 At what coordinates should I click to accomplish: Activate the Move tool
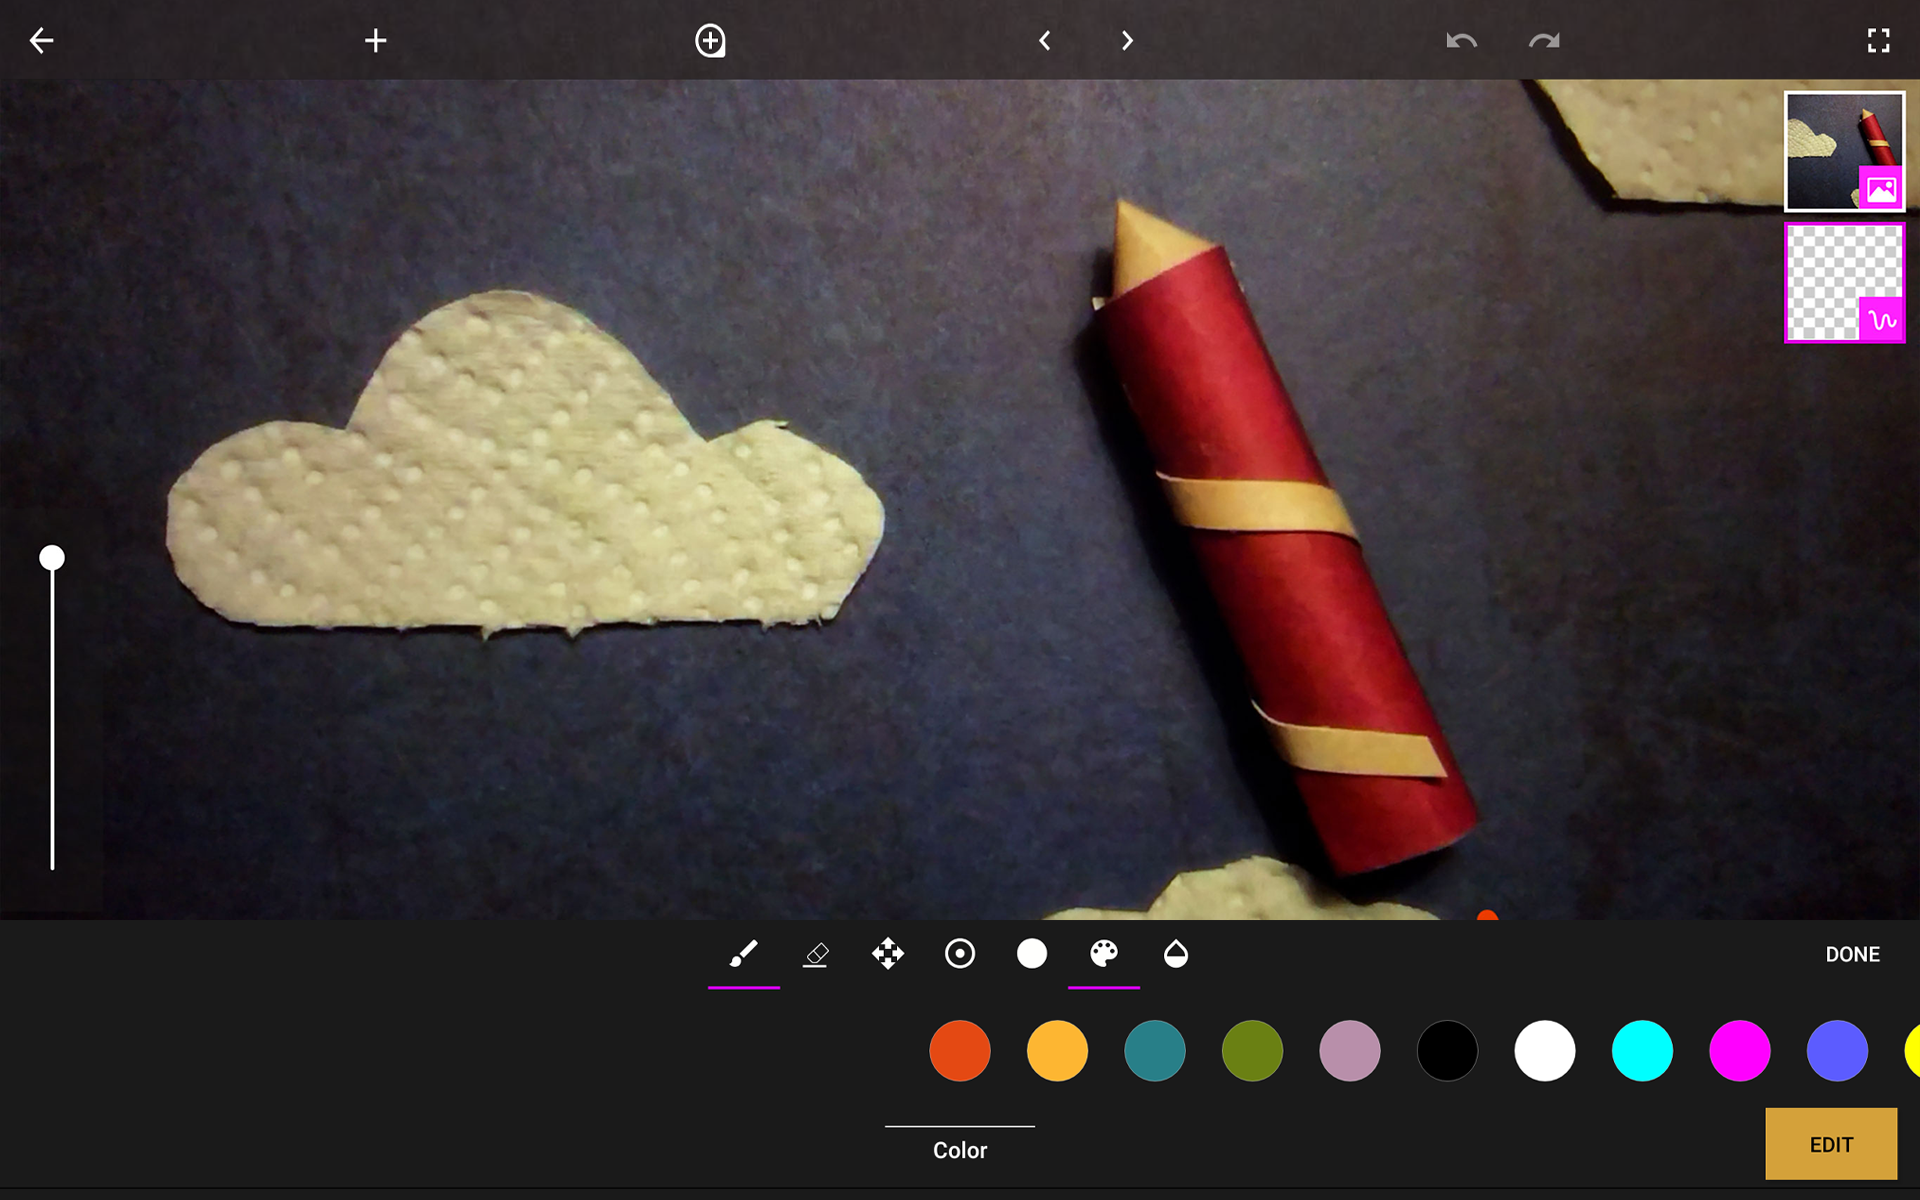[x=888, y=954]
